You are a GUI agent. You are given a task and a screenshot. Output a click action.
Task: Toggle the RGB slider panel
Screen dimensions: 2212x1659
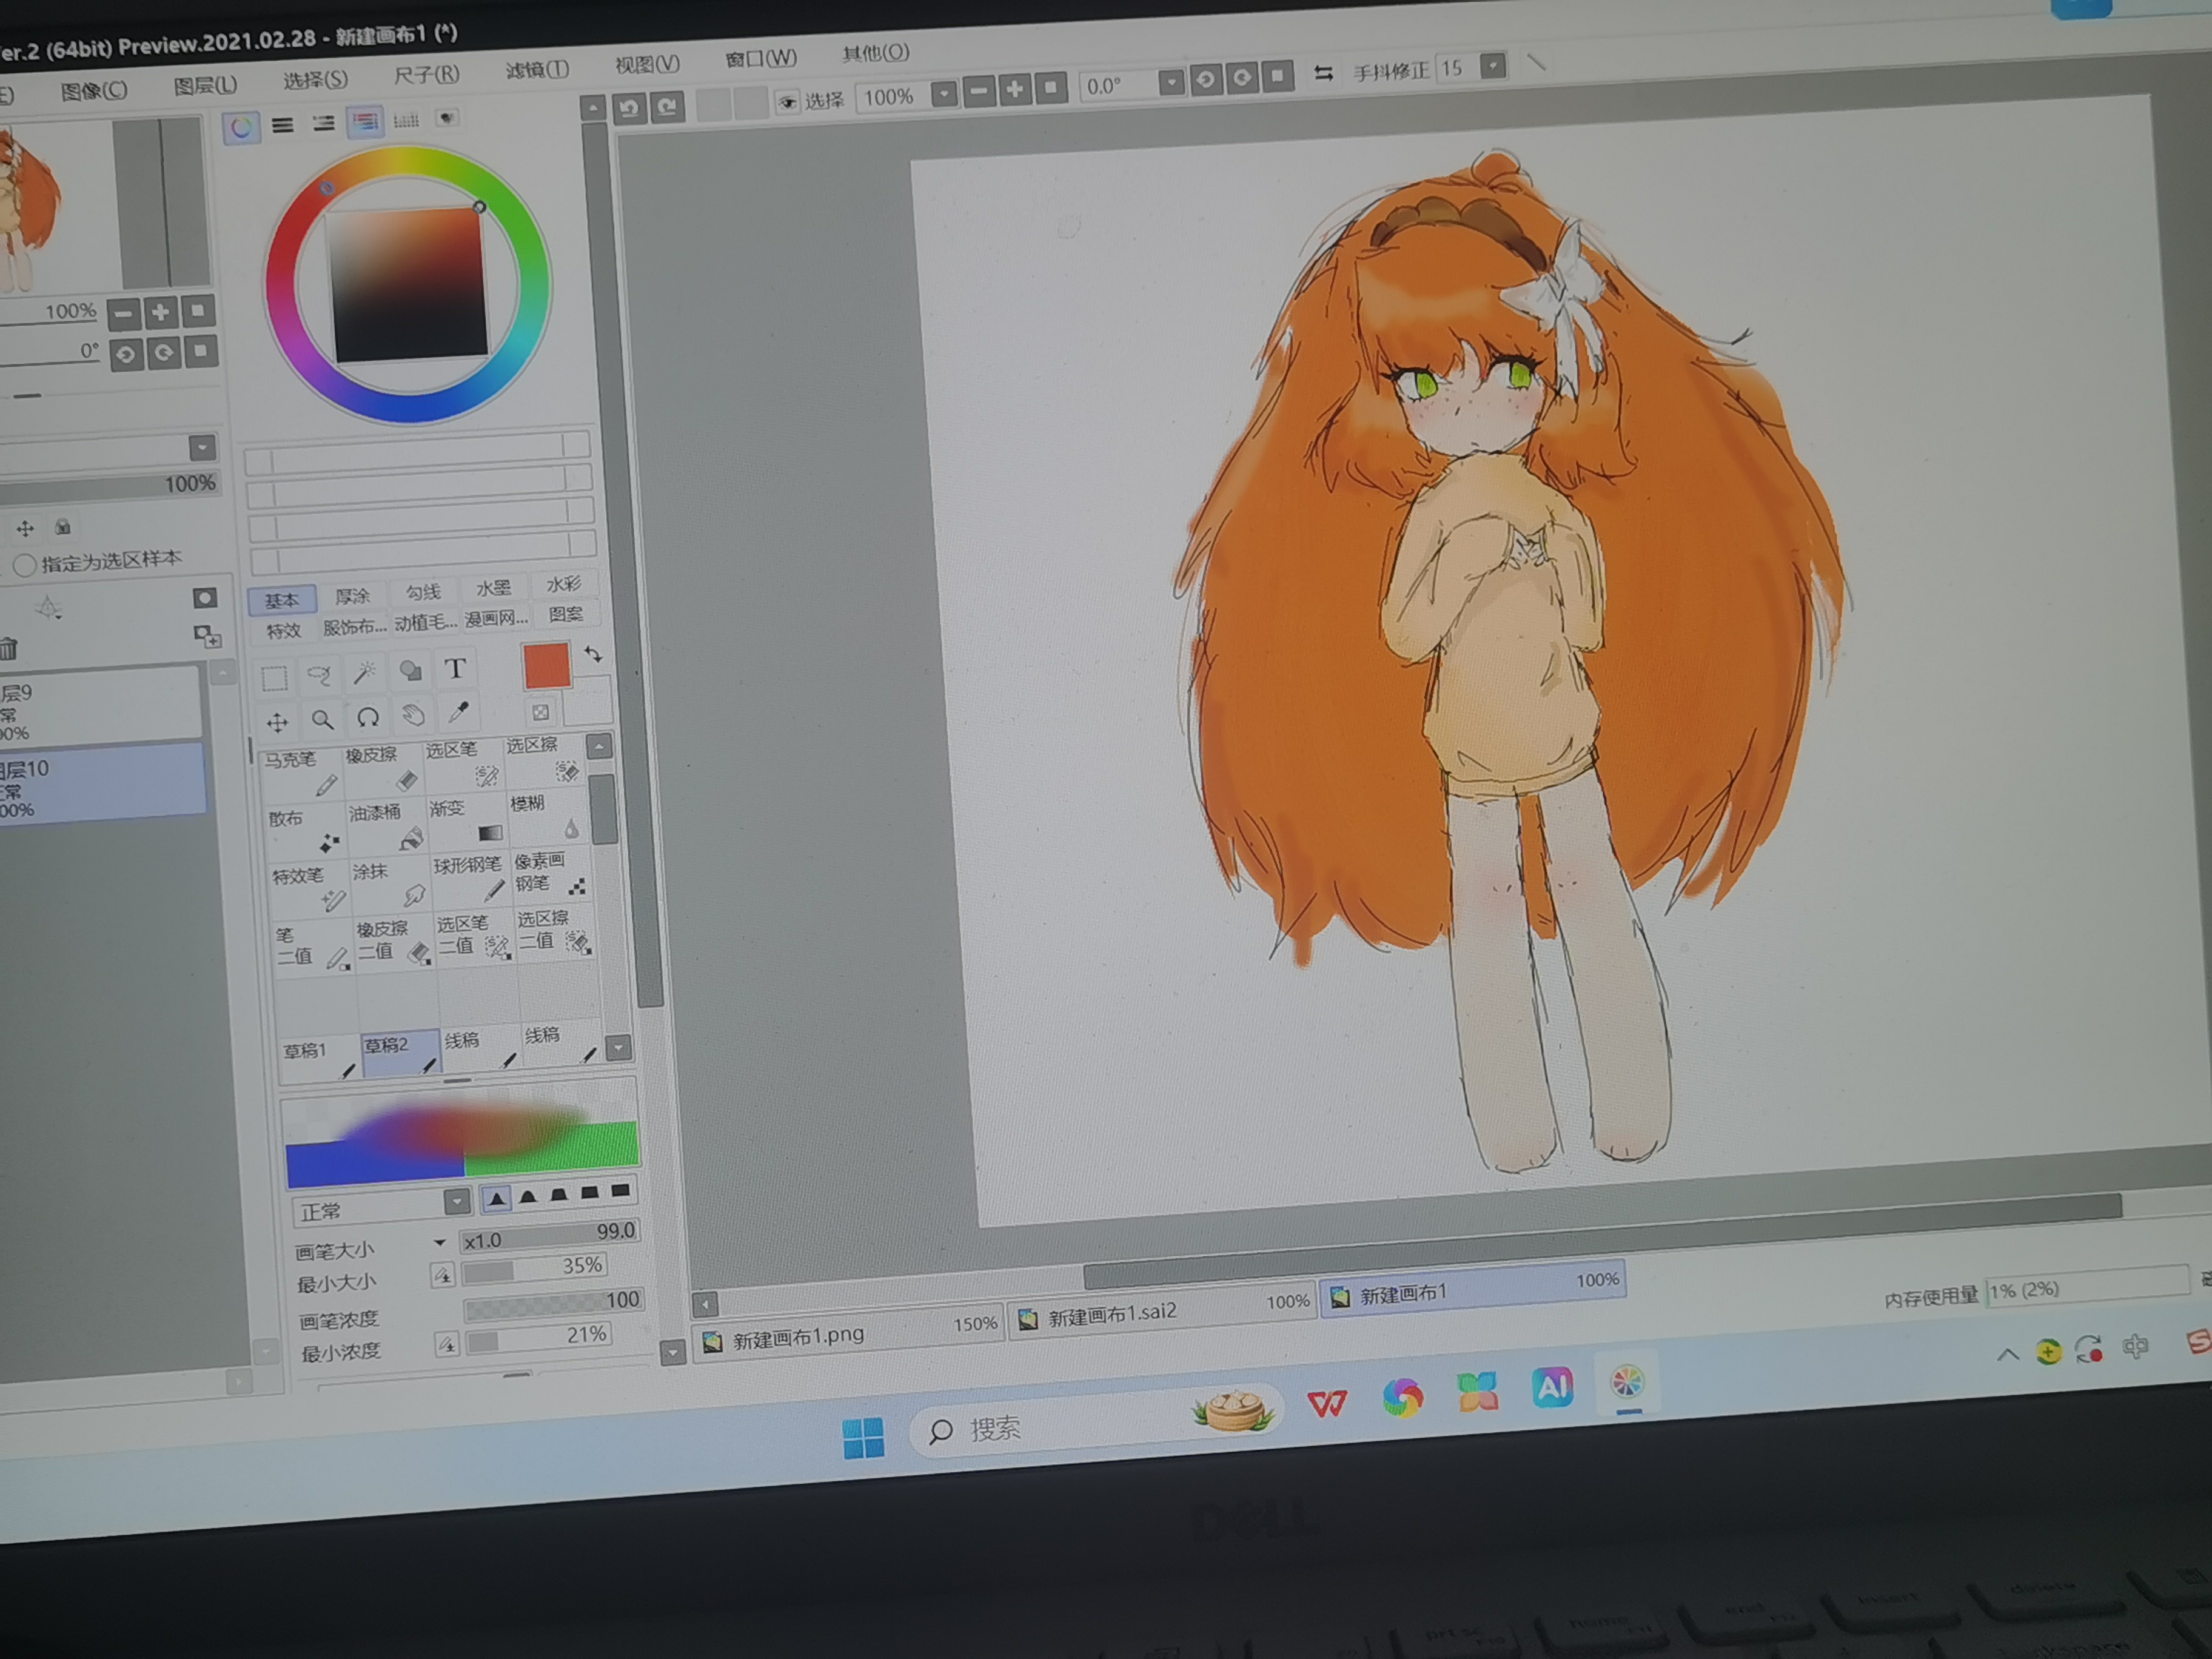coord(283,125)
